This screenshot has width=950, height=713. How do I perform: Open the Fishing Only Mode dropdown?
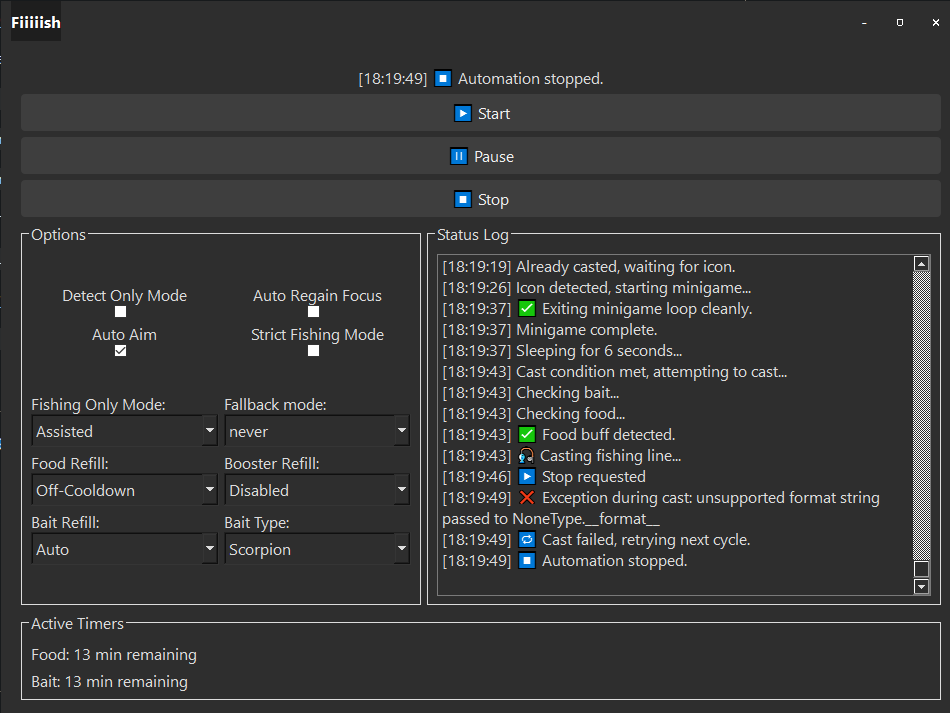click(124, 431)
